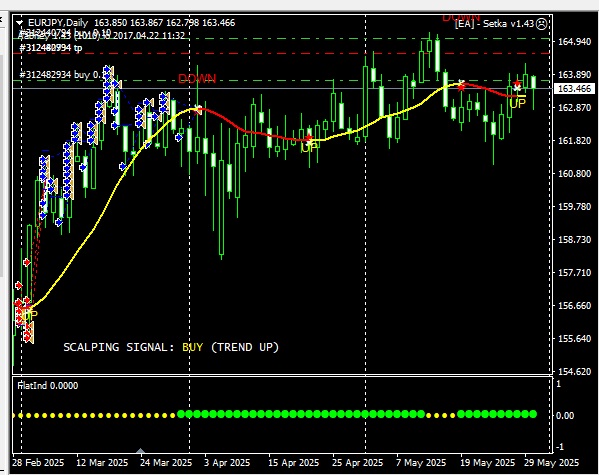Click the 7 May 2025 date label
Viewport: 599px width, 475px height.
[421, 463]
